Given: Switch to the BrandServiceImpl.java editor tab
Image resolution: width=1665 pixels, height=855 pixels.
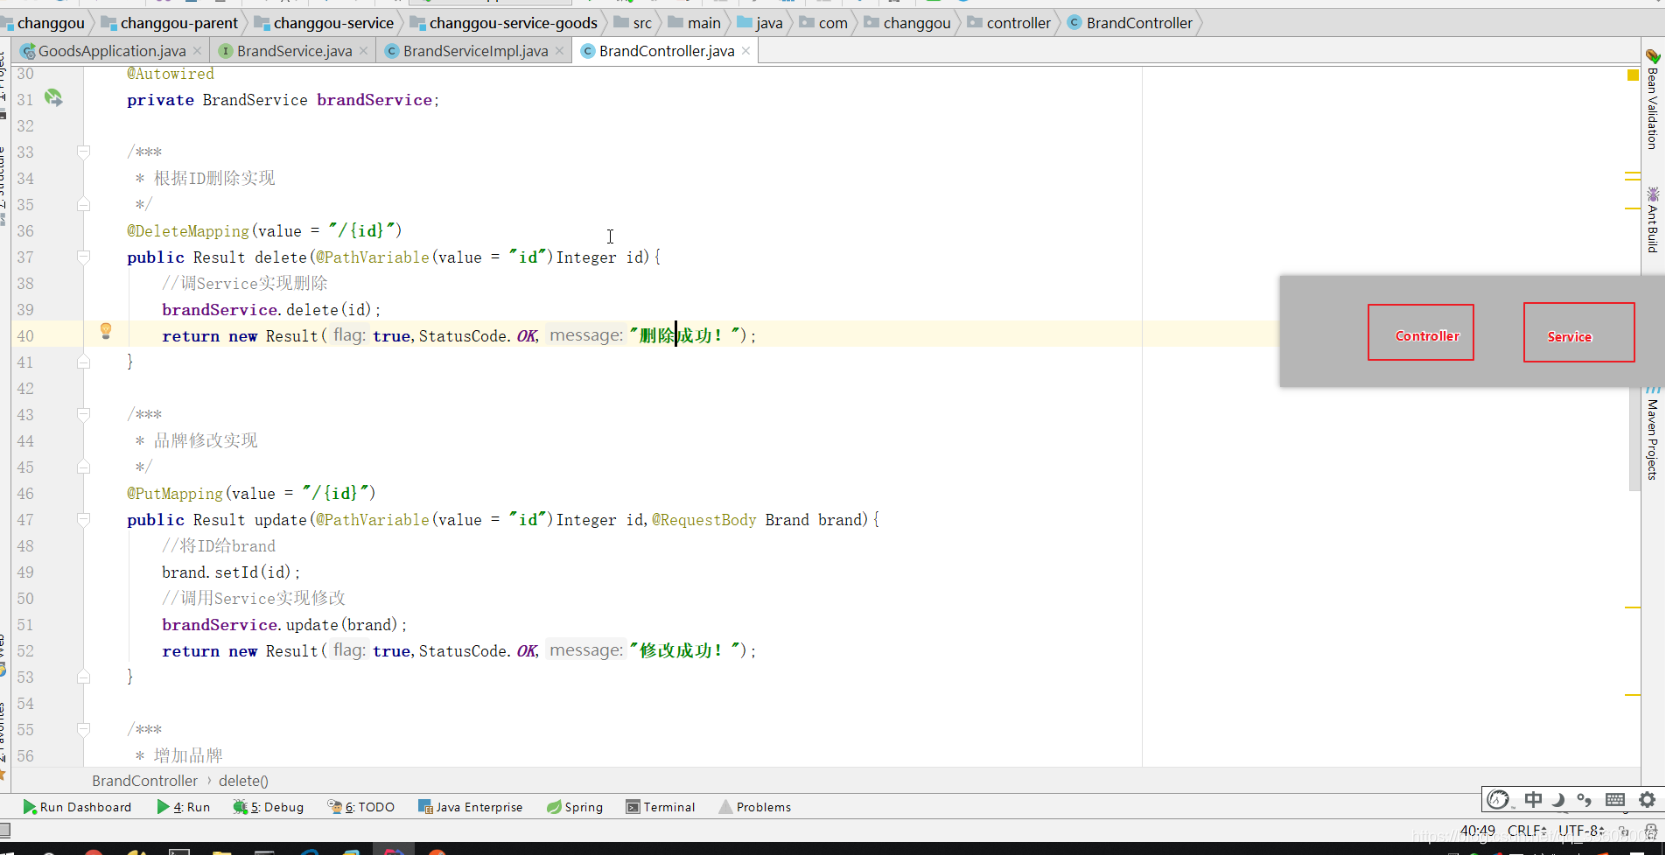Looking at the screenshot, I should pyautogui.click(x=475, y=51).
